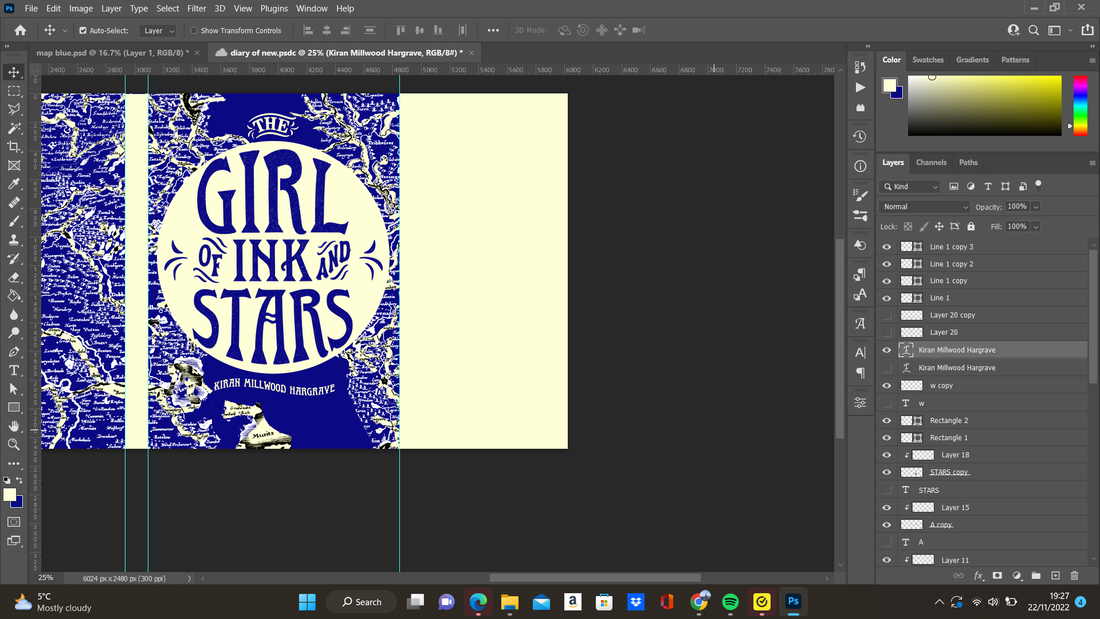Show the Layer 20 layer

pos(887,333)
